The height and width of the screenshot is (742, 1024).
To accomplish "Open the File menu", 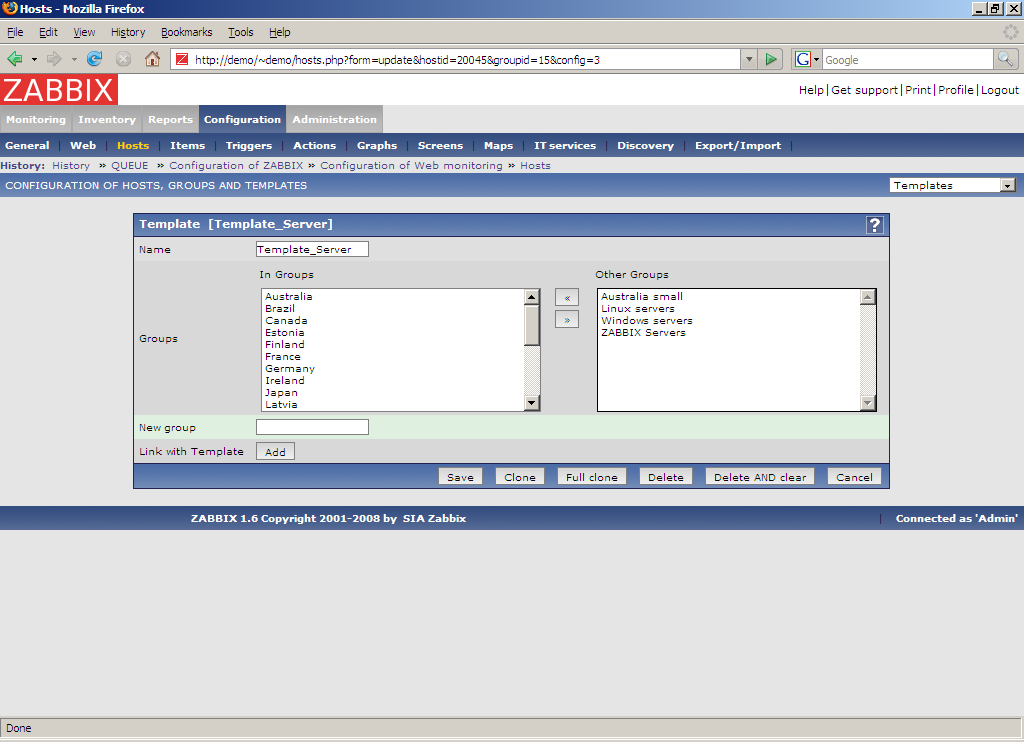I will pyautogui.click(x=15, y=32).
